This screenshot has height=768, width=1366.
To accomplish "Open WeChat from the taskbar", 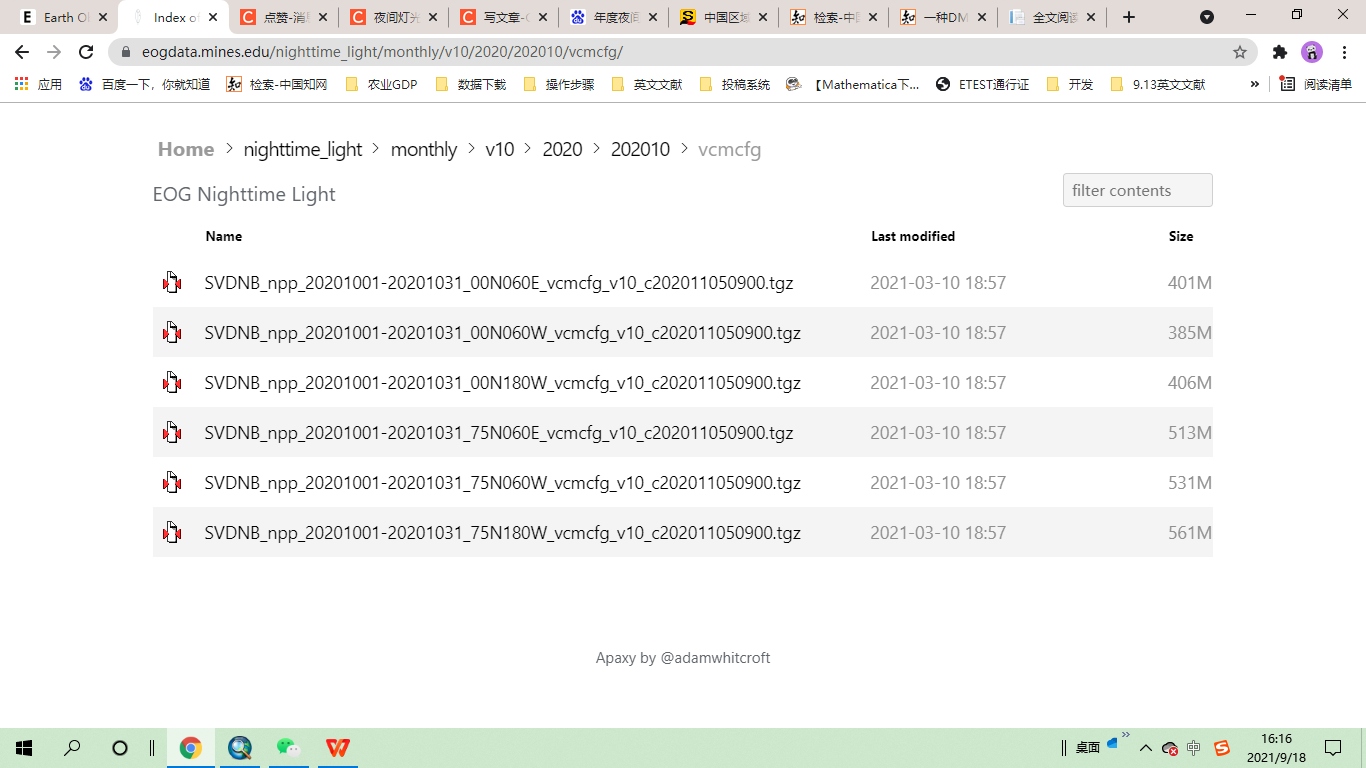I will 288,748.
